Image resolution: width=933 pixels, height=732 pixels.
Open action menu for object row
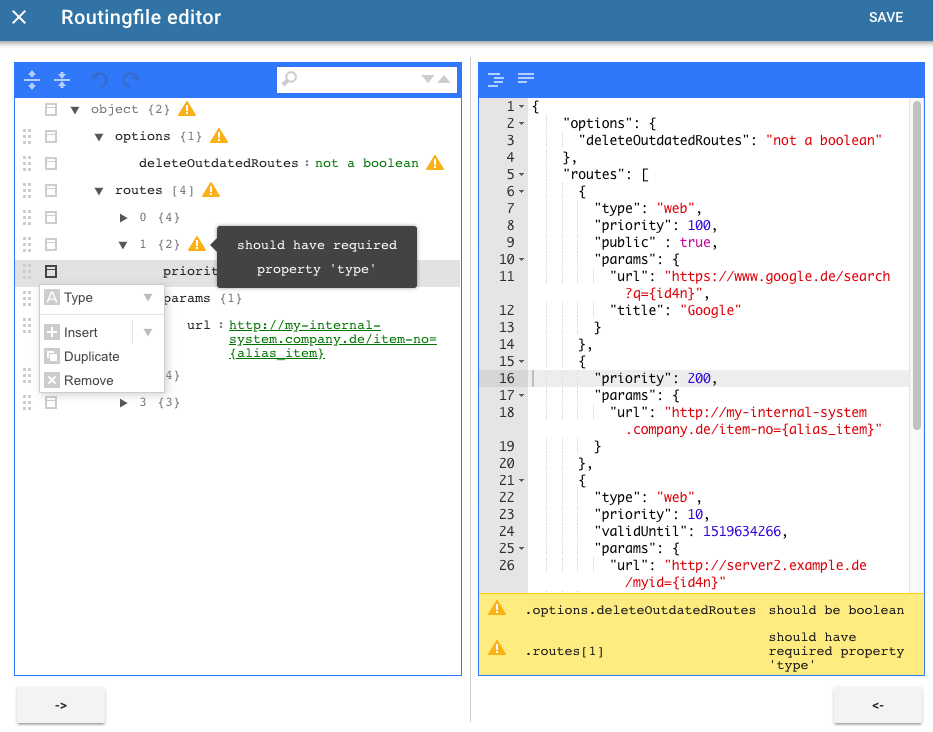[x=51, y=110]
